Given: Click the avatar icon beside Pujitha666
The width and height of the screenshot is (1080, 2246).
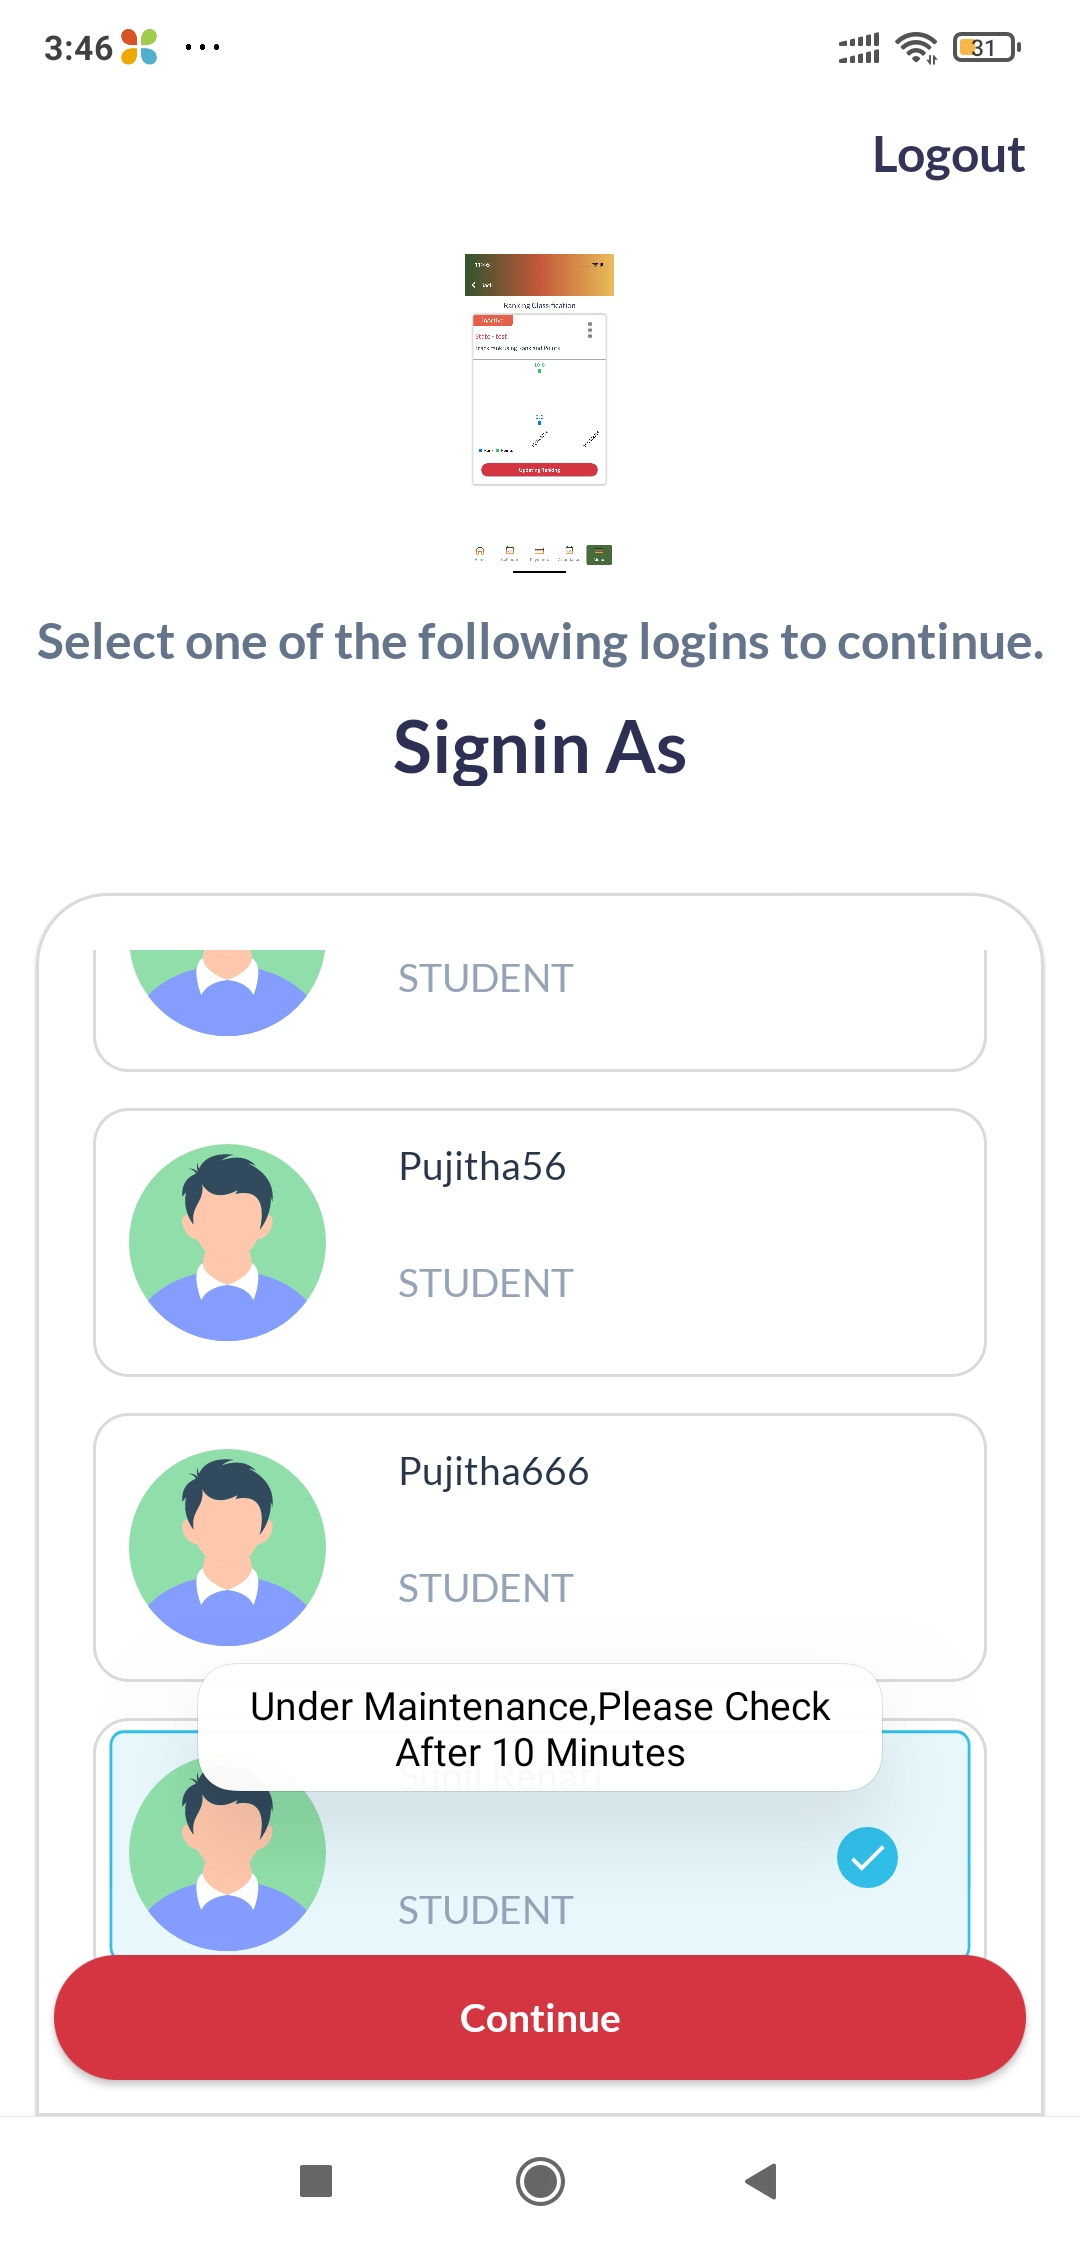Looking at the screenshot, I should 228,1547.
